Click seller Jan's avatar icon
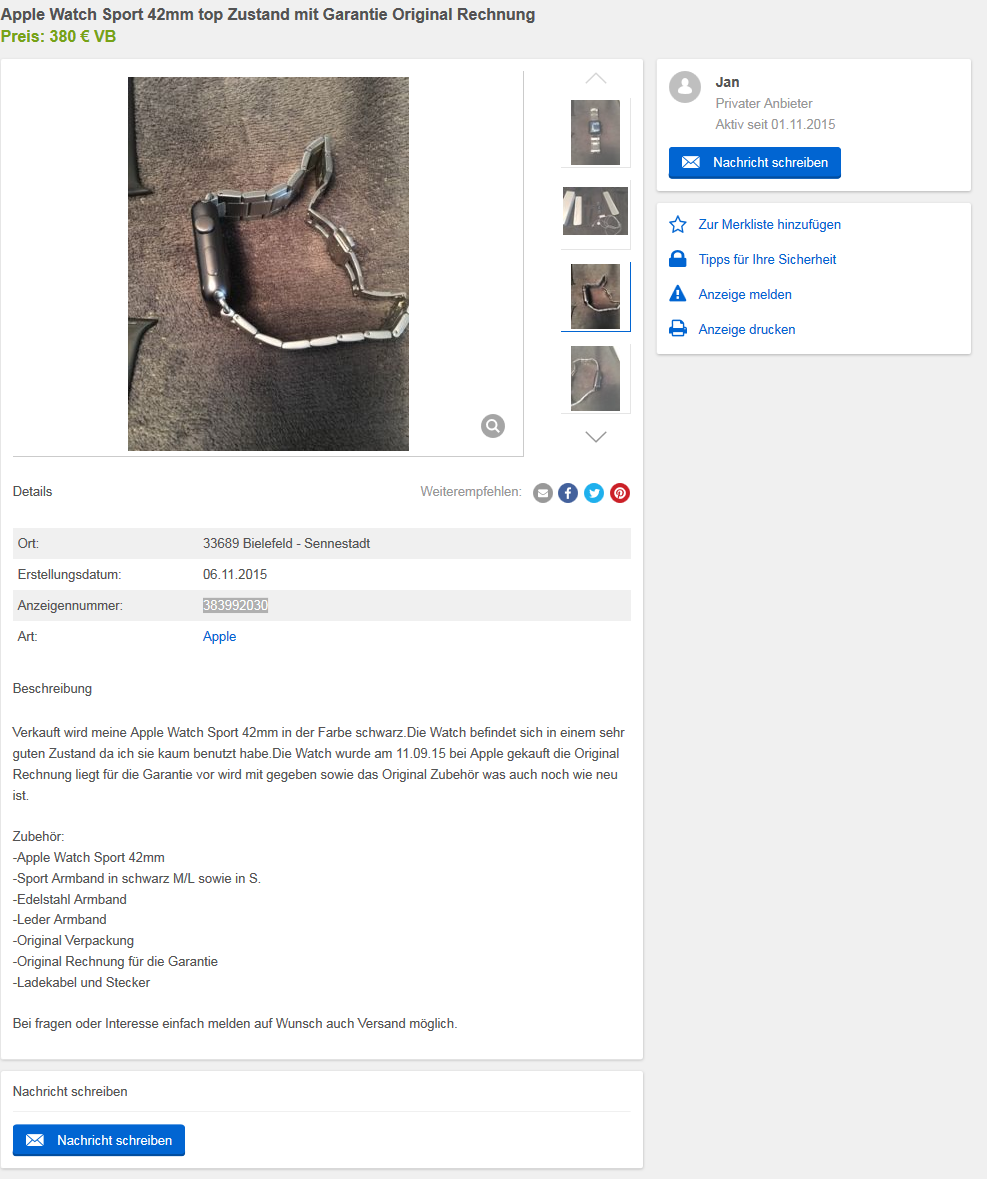This screenshot has height=1179, width=987. [685, 87]
